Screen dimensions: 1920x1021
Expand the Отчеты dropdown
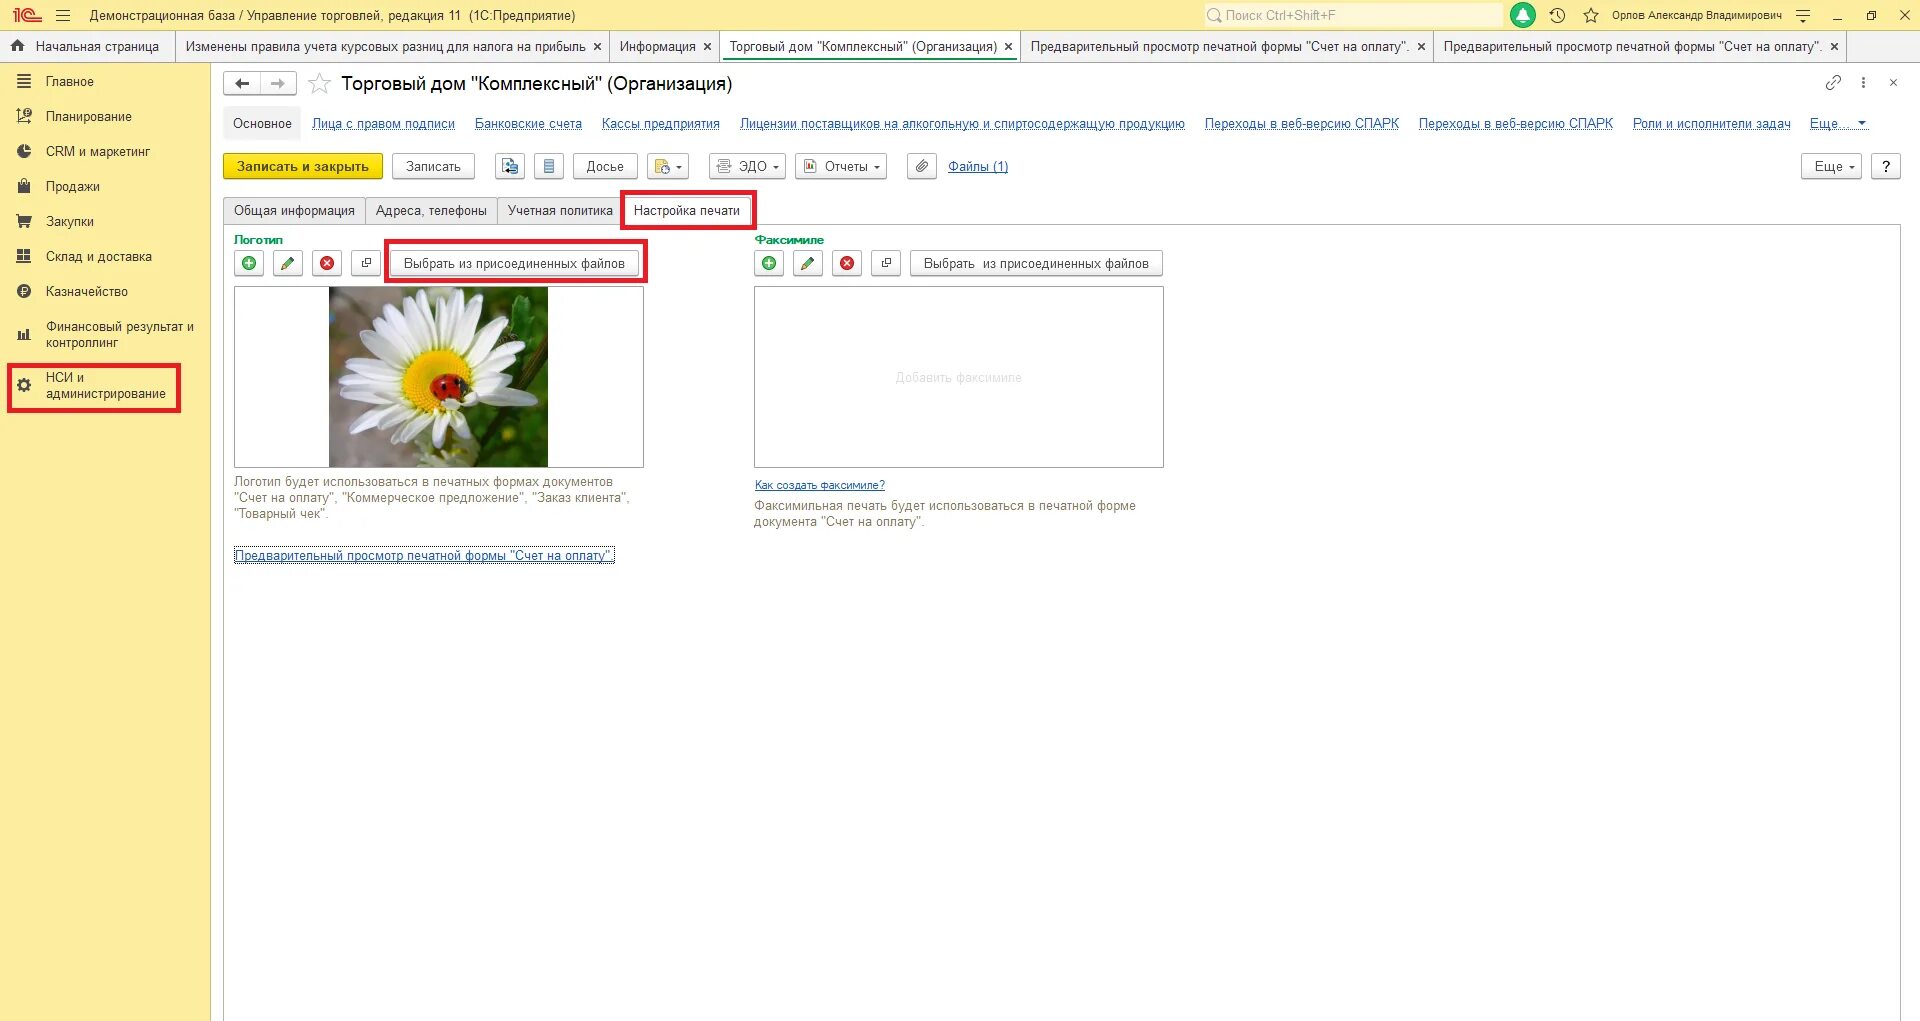click(x=841, y=166)
